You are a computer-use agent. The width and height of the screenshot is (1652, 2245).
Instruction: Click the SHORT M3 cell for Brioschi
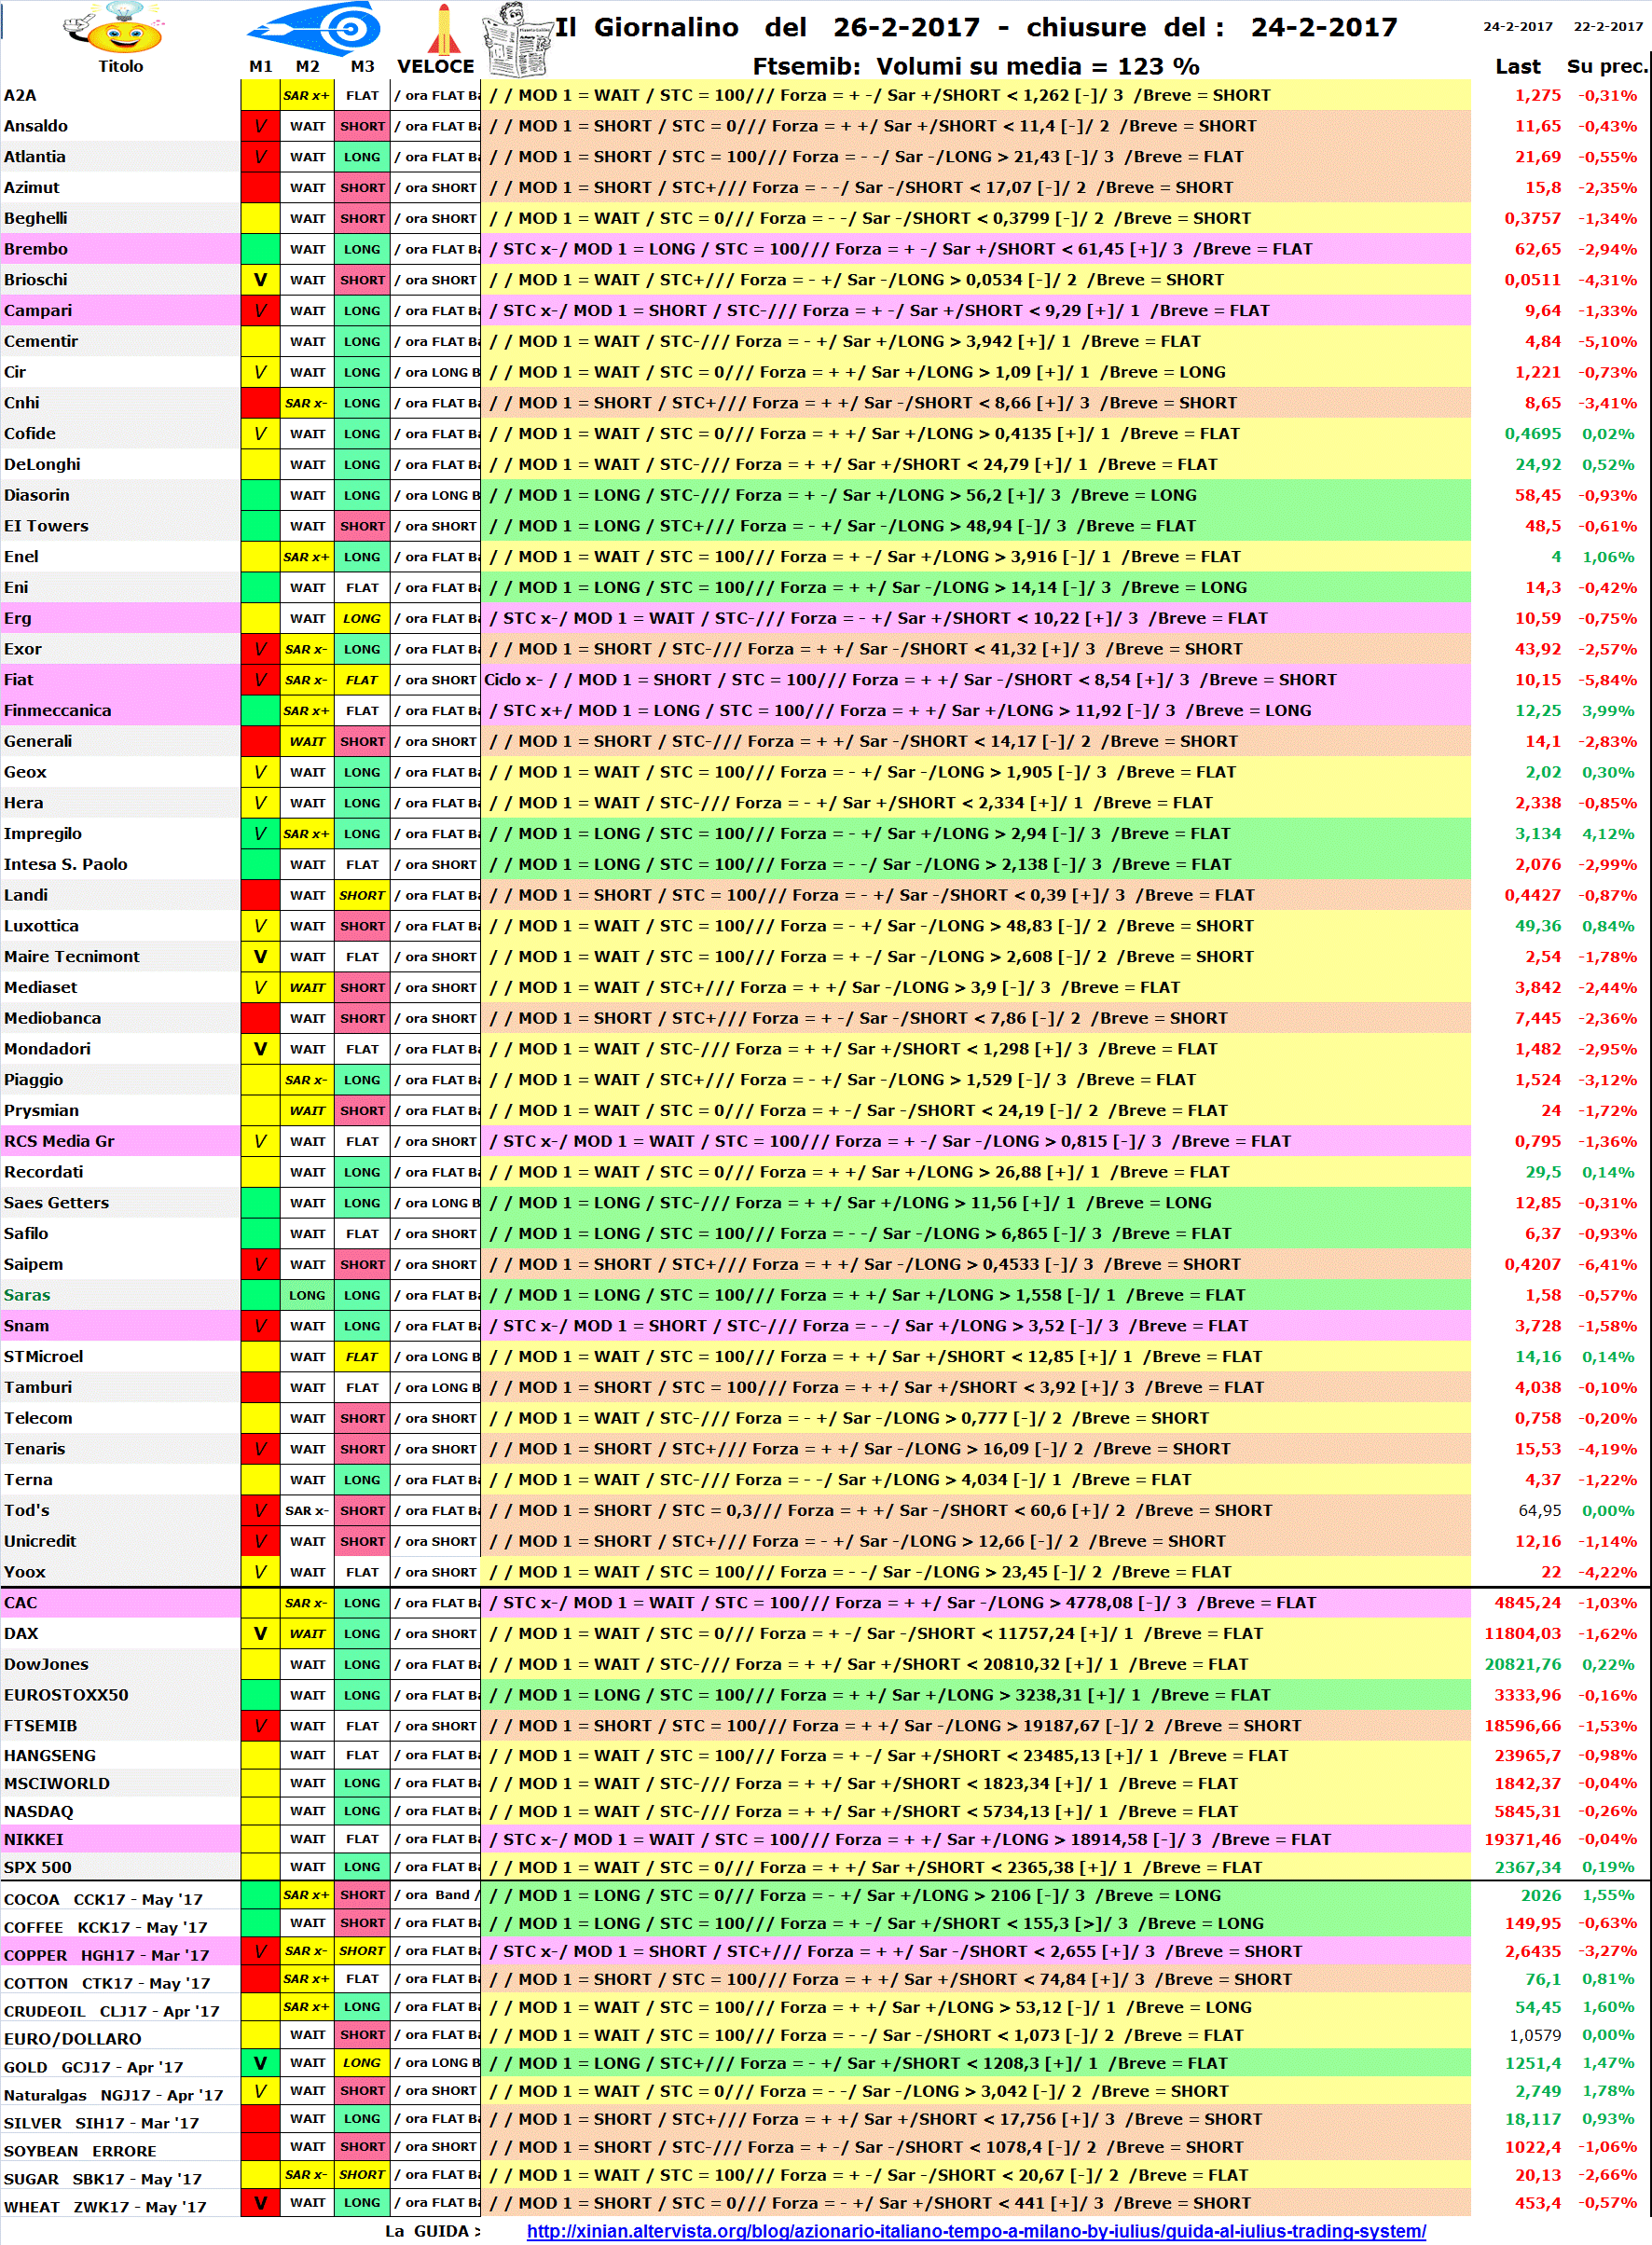[362, 280]
